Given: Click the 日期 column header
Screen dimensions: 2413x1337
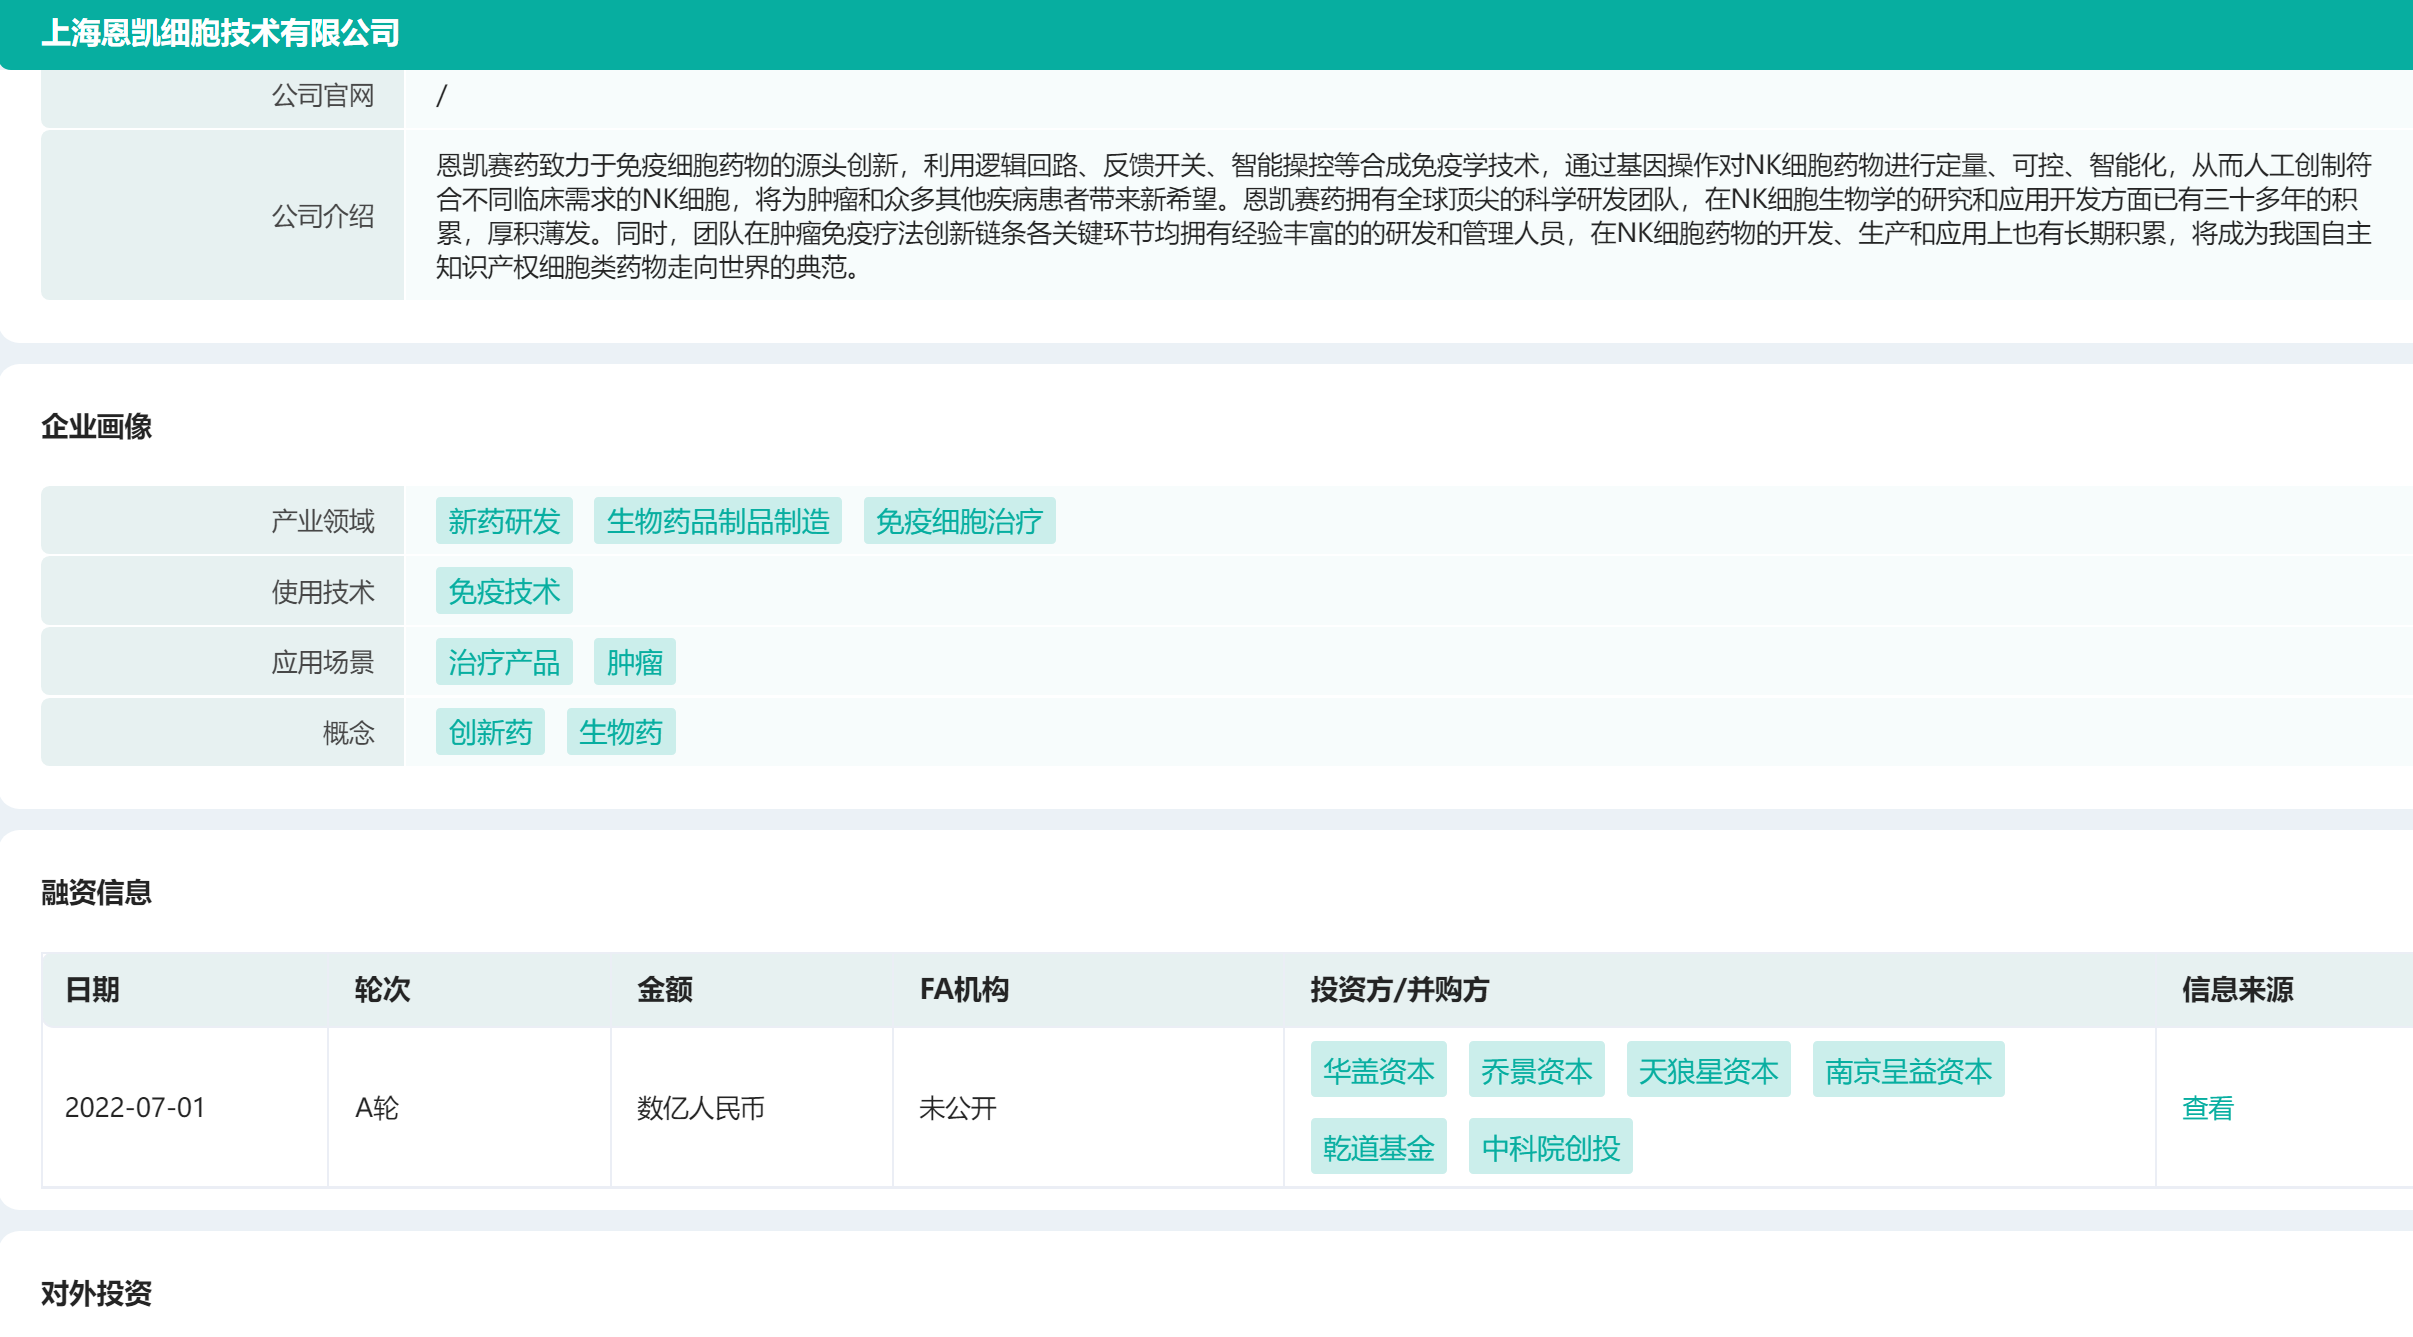Looking at the screenshot, I should (92, 990).
